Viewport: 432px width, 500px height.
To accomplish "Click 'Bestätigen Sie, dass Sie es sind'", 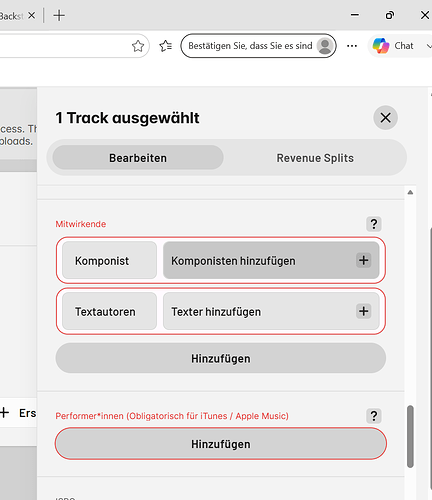I will [250, 46].
